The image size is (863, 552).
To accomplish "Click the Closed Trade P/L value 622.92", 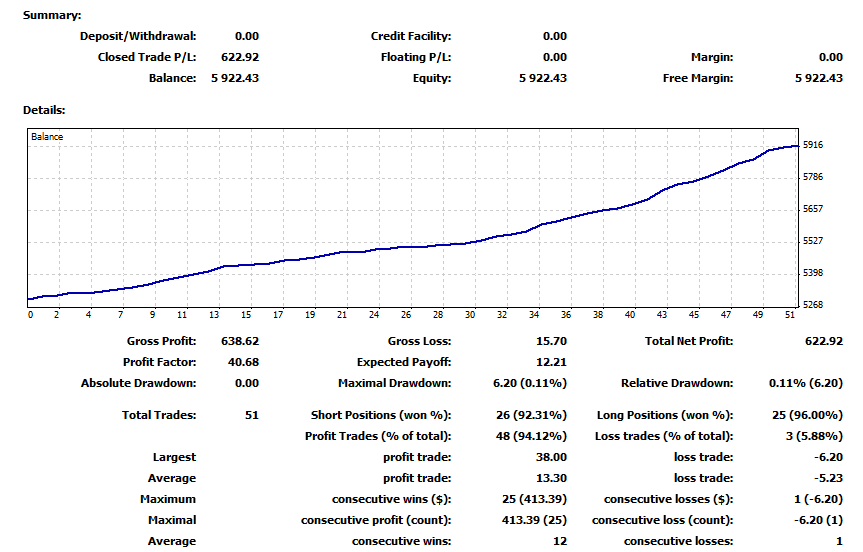I will tap(240, 57).
